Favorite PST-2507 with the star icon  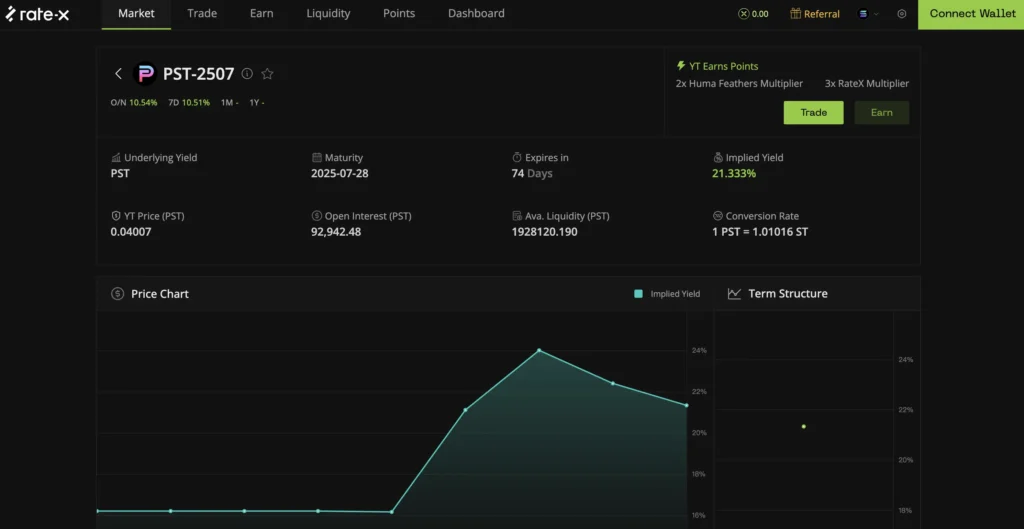pyautogui.click(x=267, y=74)
